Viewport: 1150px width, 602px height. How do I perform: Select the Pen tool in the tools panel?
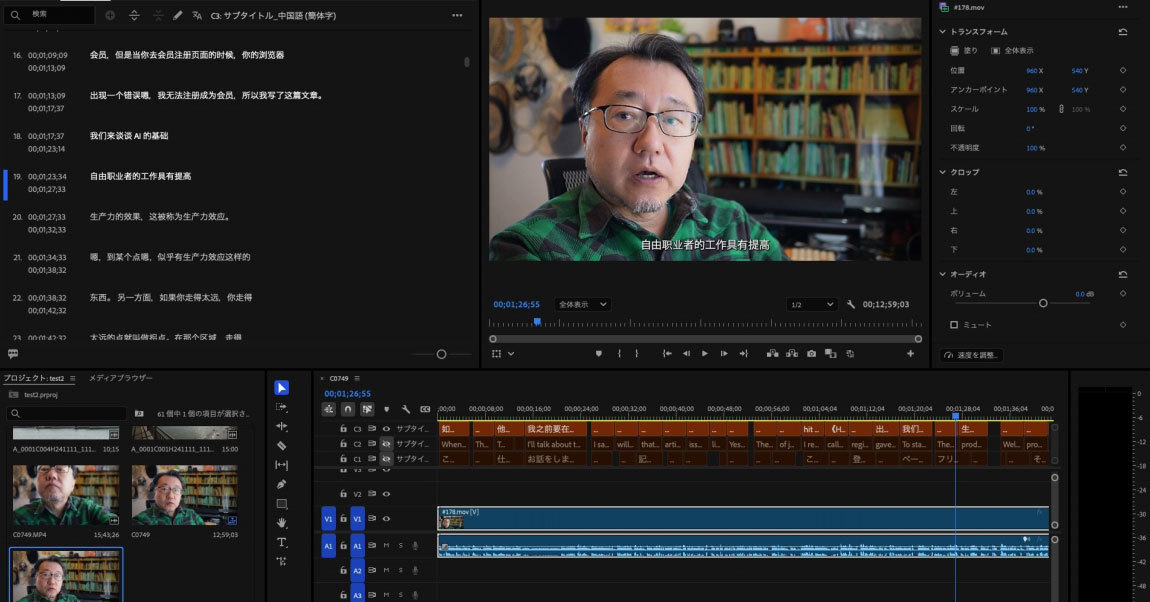[281, 484]
